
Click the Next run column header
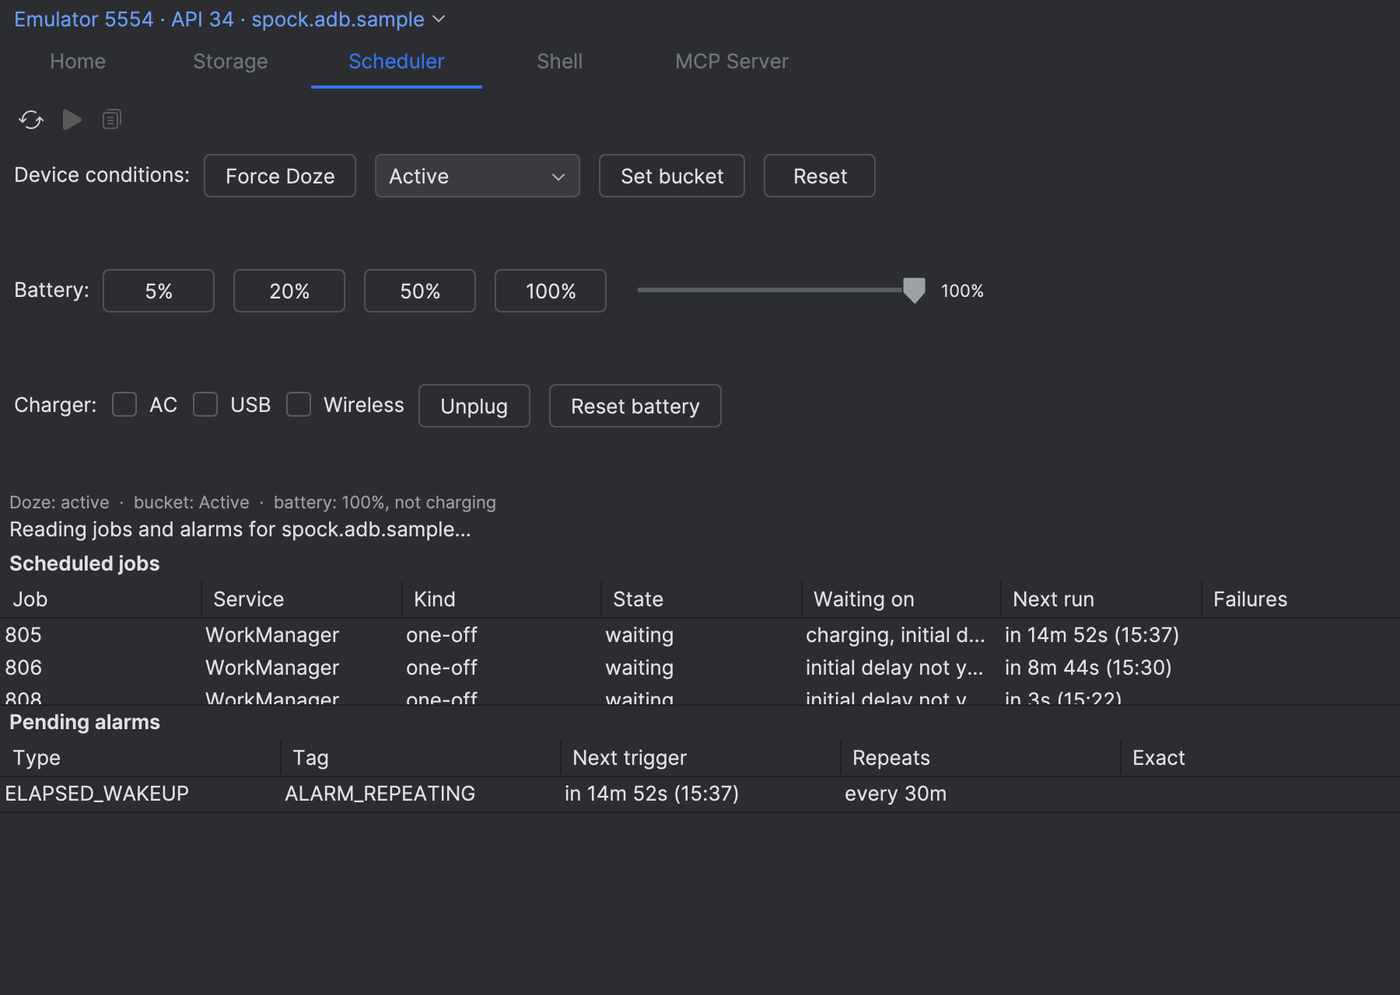pos(1101,599)
